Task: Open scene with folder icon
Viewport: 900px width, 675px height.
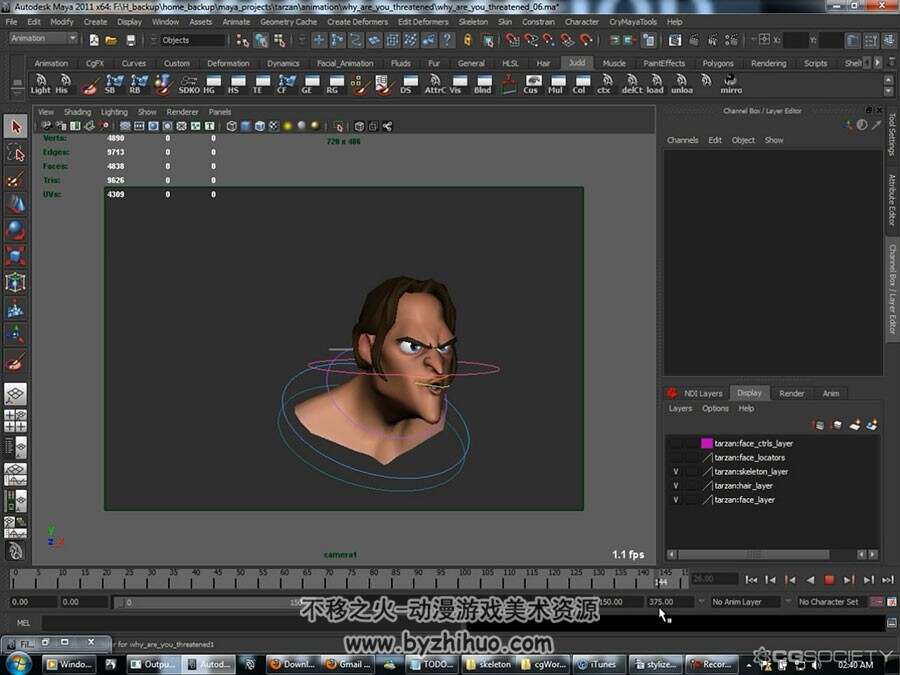Action: [111, 40]
